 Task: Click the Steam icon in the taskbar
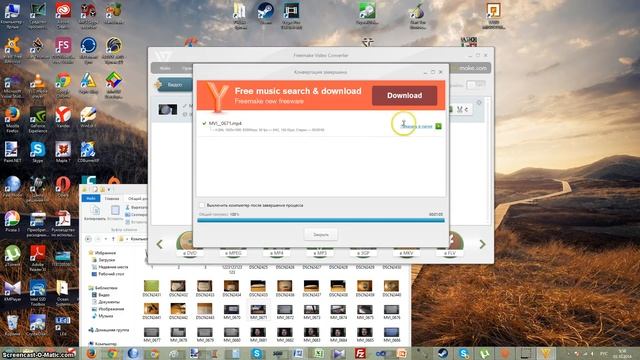[443, 353]
